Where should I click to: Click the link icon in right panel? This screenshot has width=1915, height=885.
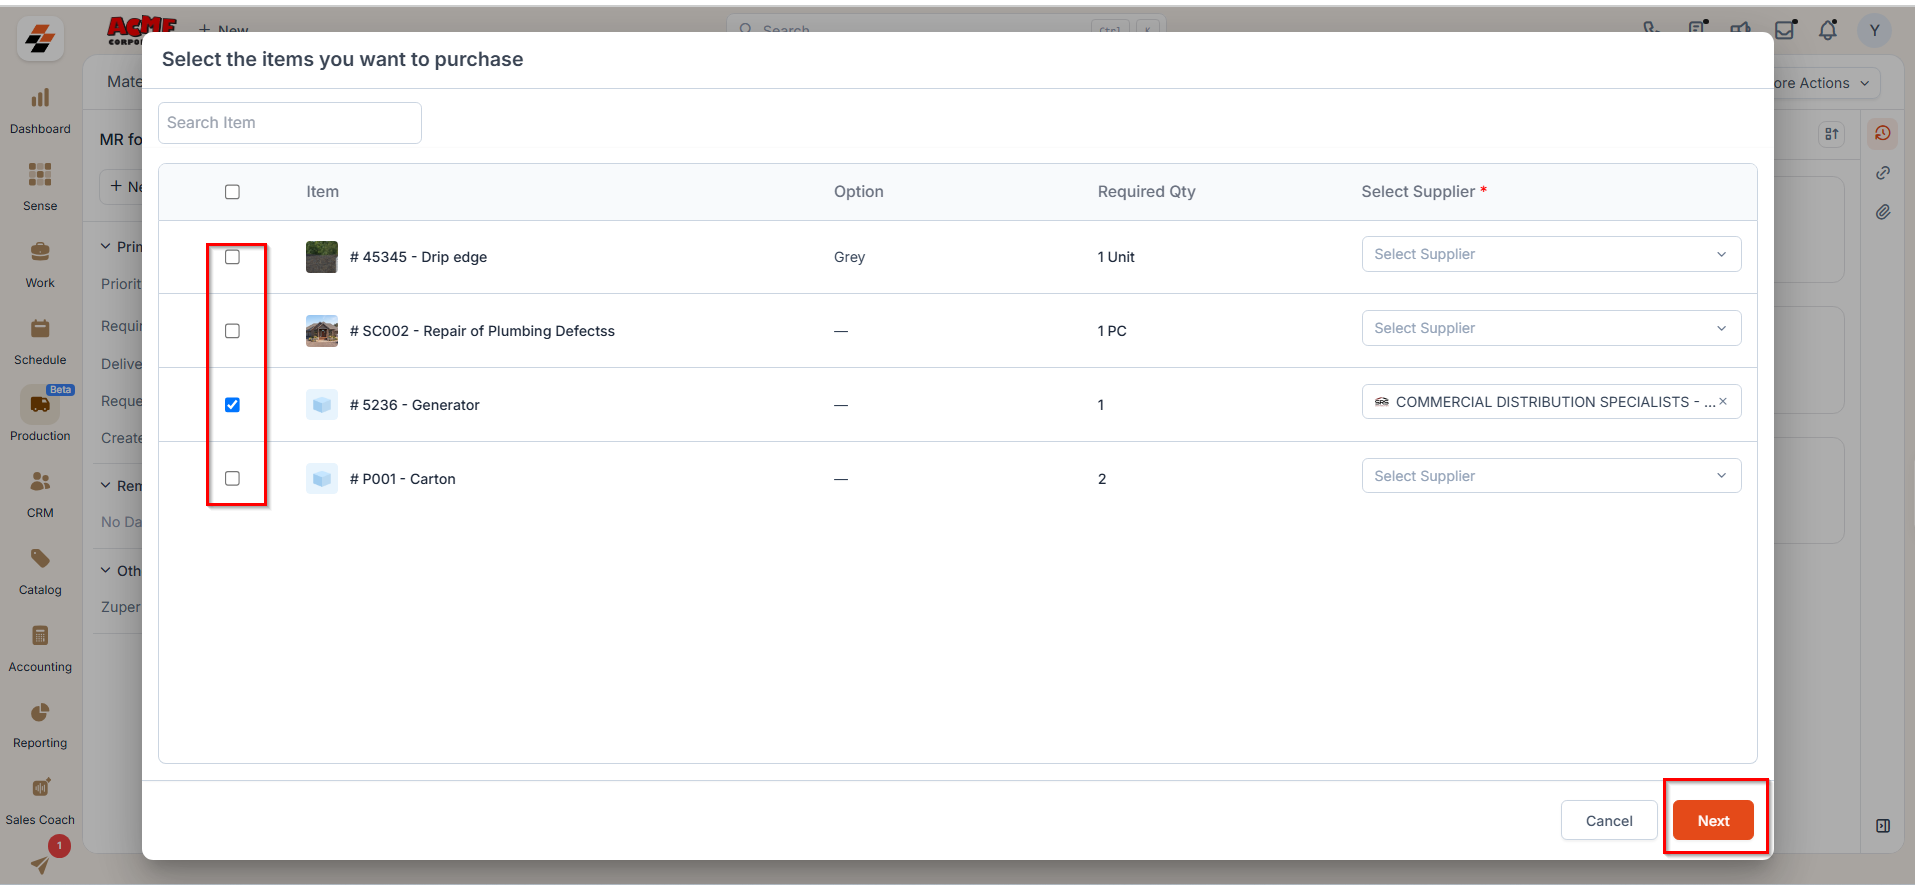tap(1883, 173)
